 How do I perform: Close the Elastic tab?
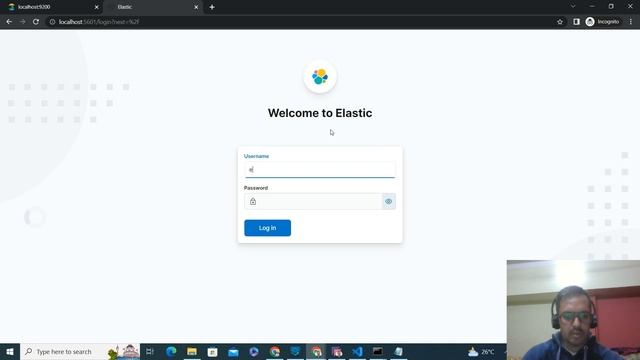point(196,7)
